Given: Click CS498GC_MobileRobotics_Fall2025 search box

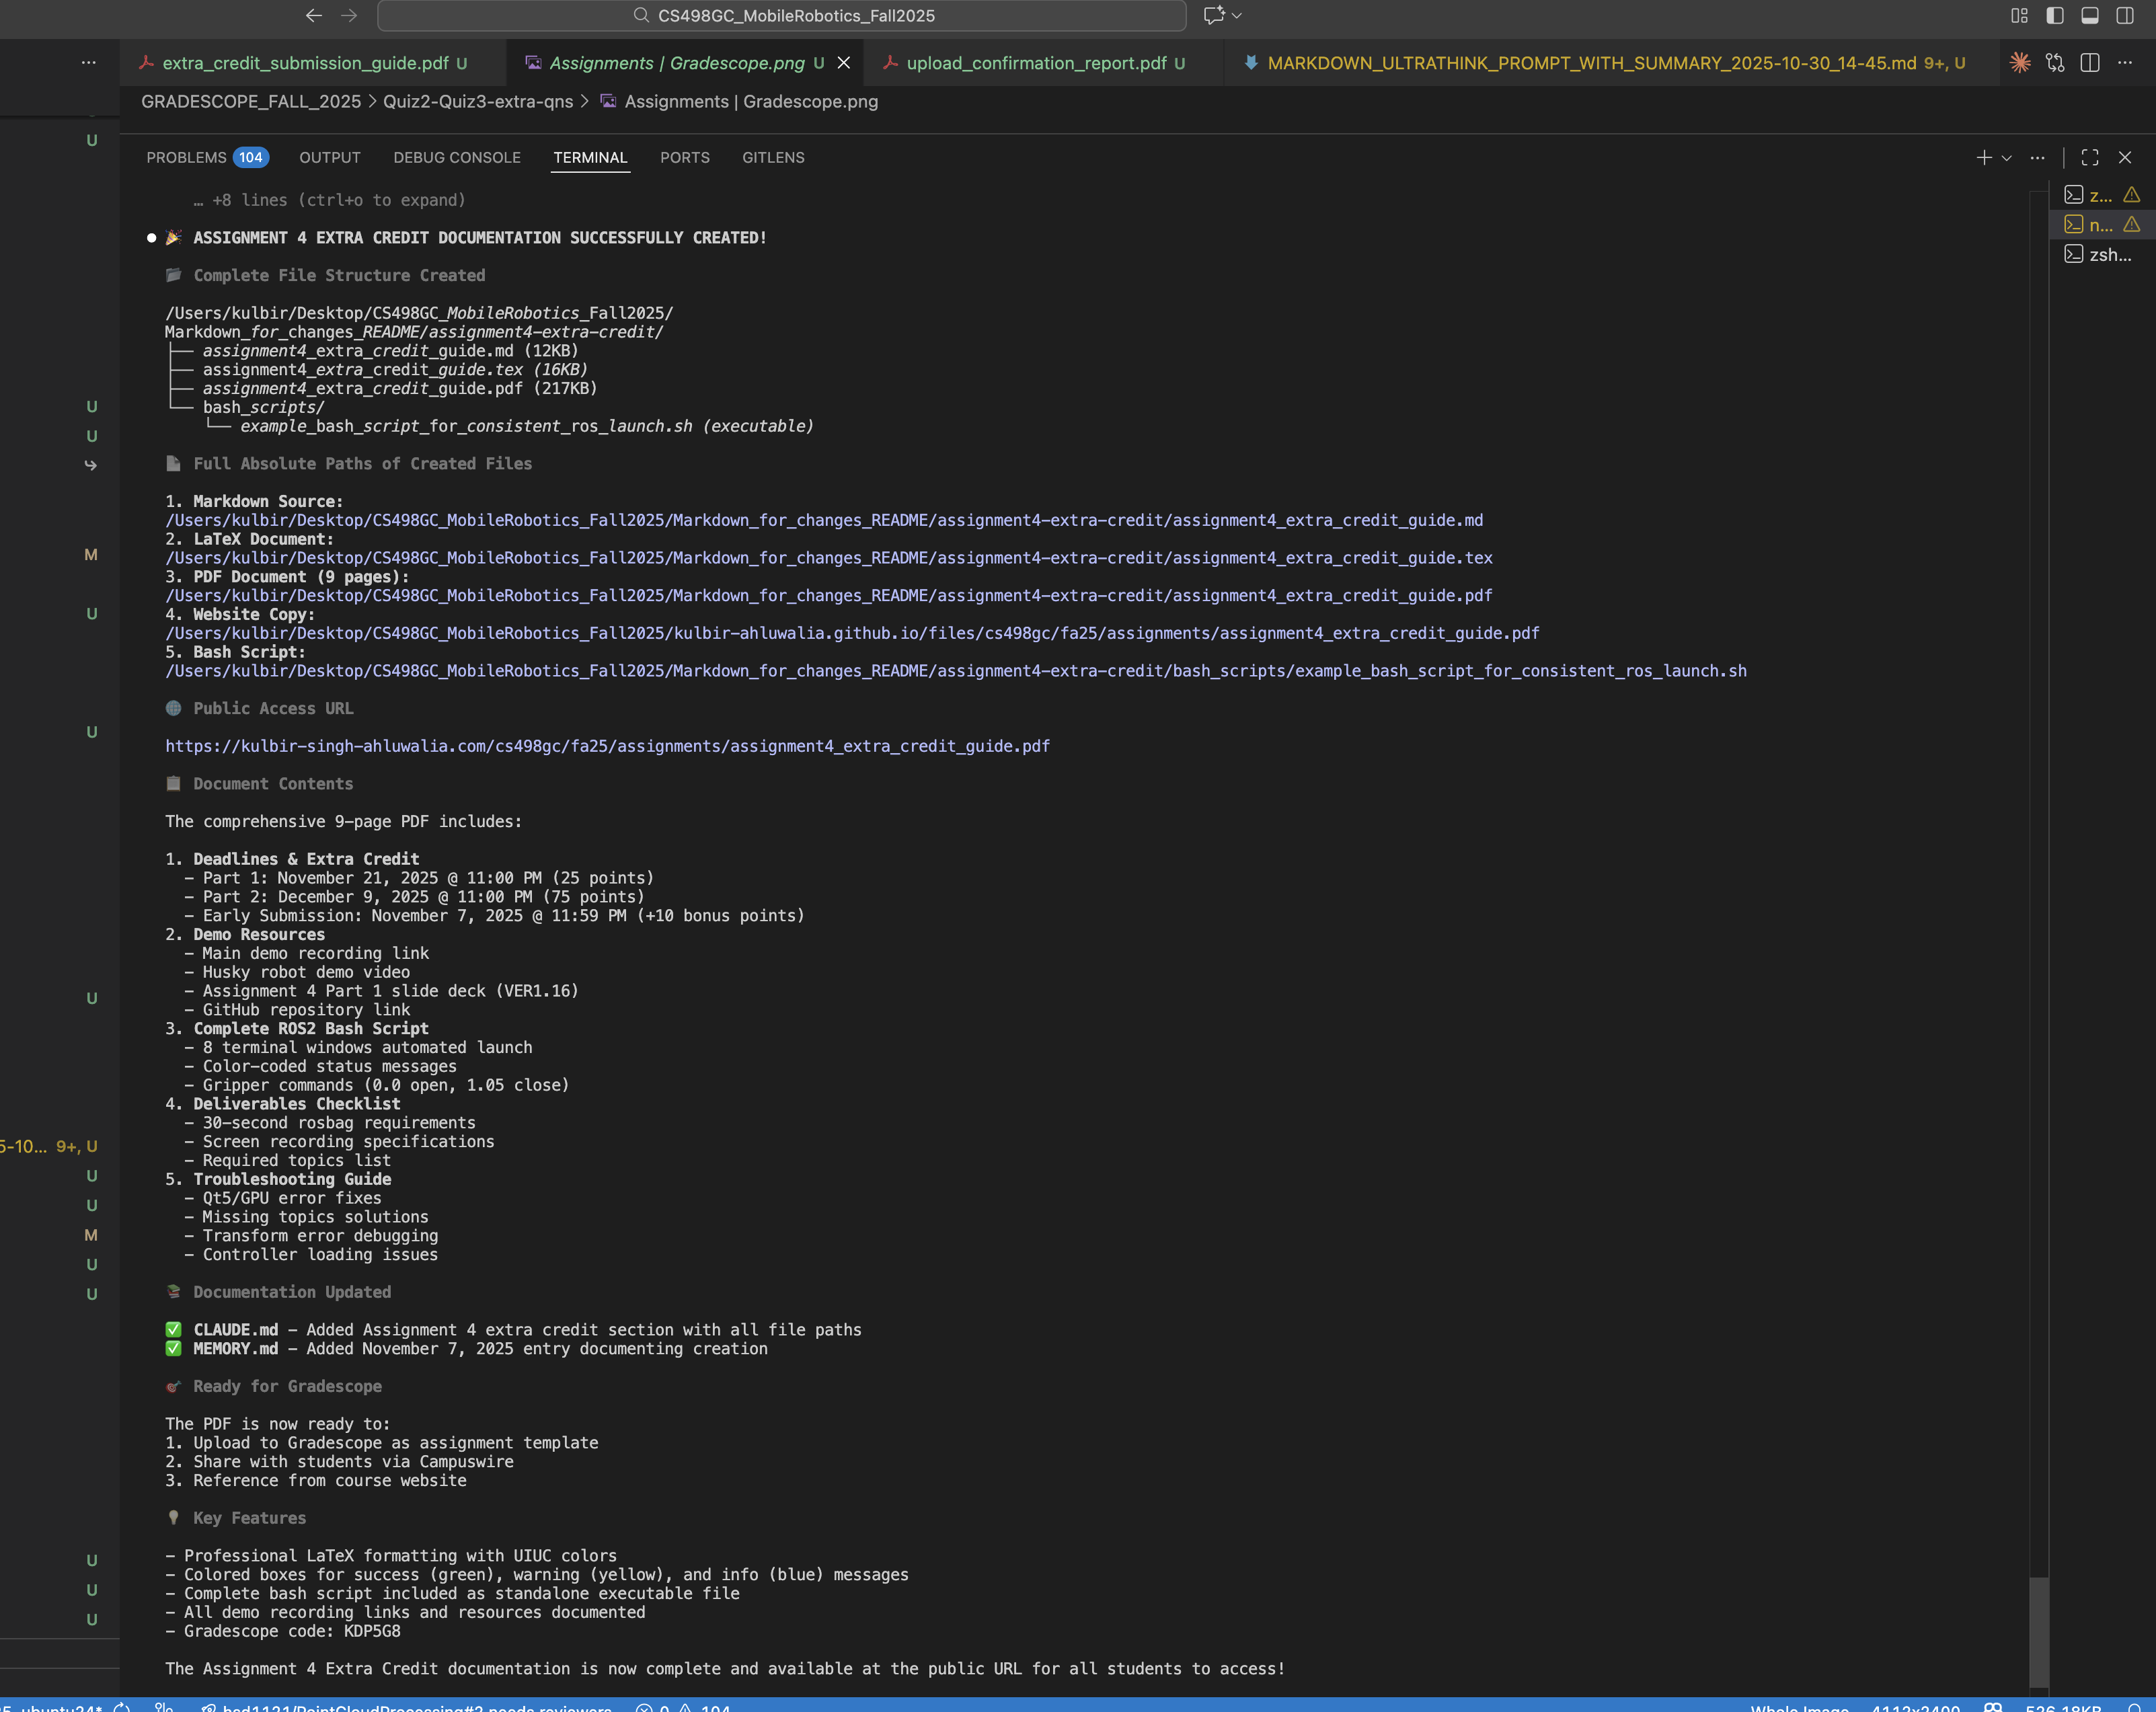Looking at the screenshot, I should [x=782, y=15].
